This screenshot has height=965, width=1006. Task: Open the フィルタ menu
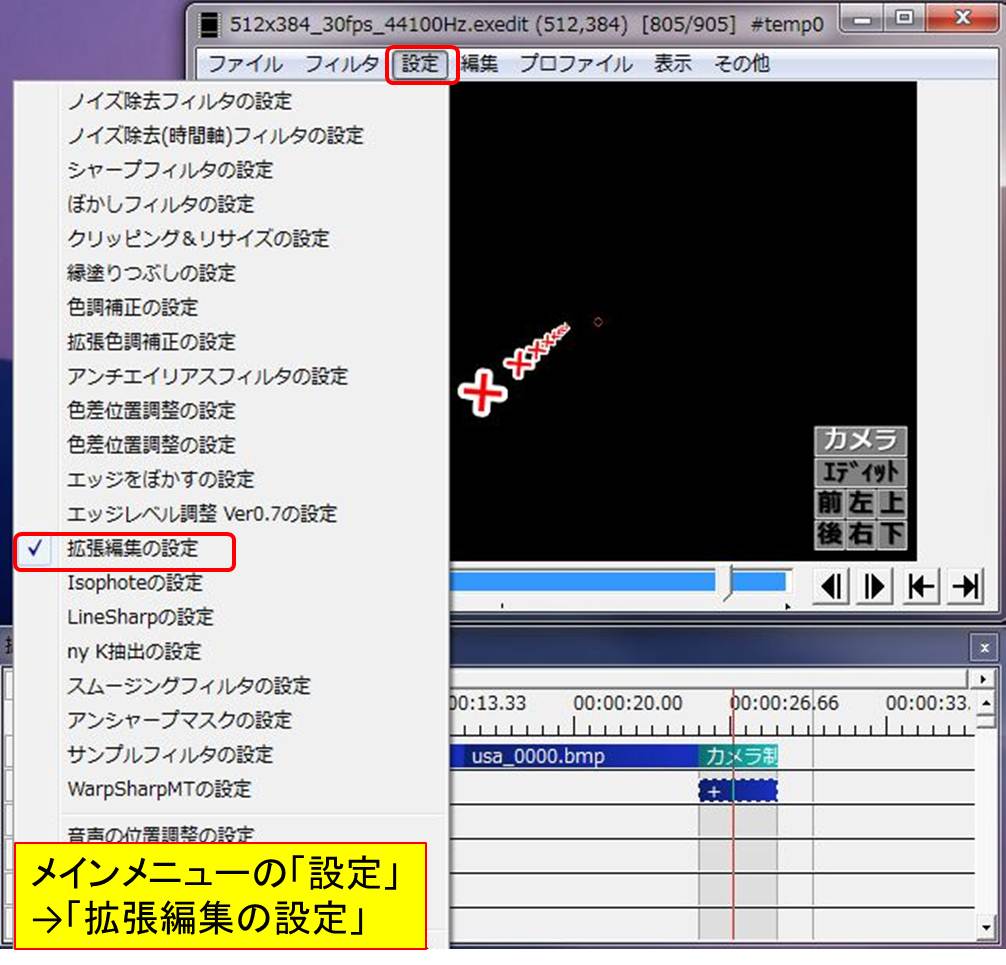point(341,64)
